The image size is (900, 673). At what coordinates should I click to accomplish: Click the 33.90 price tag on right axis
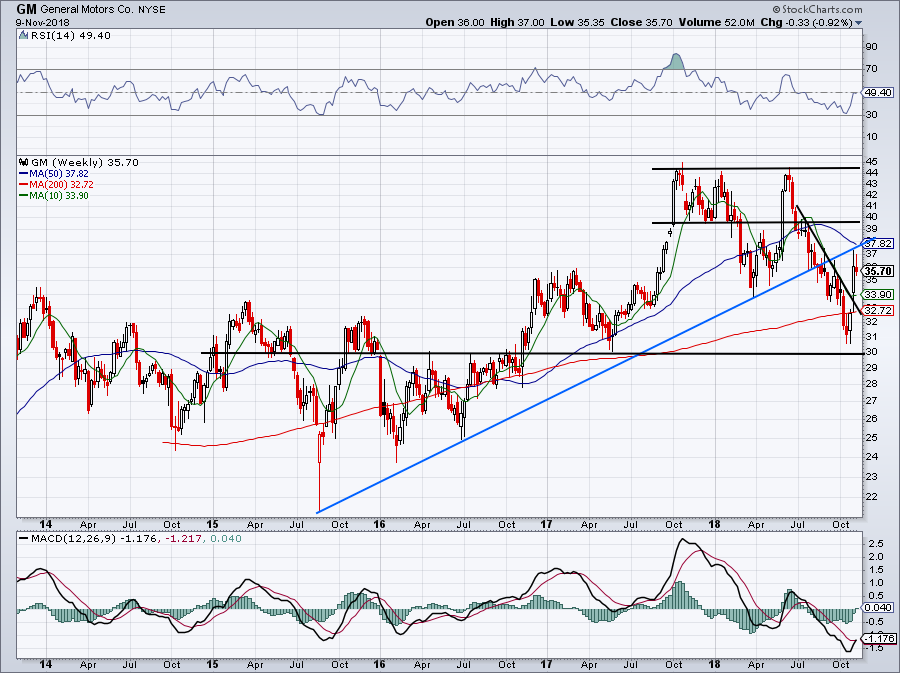878,294
